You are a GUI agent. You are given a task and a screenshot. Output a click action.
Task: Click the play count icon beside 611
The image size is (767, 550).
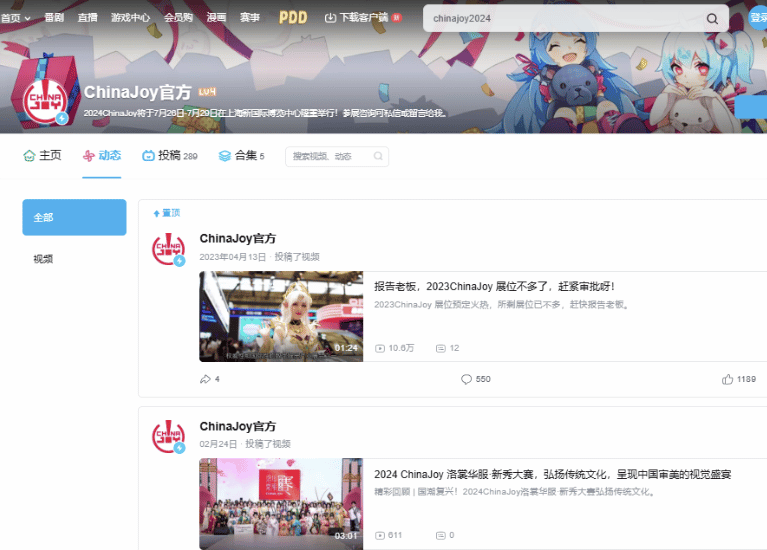pyautogui.click(x=380, y=535)
